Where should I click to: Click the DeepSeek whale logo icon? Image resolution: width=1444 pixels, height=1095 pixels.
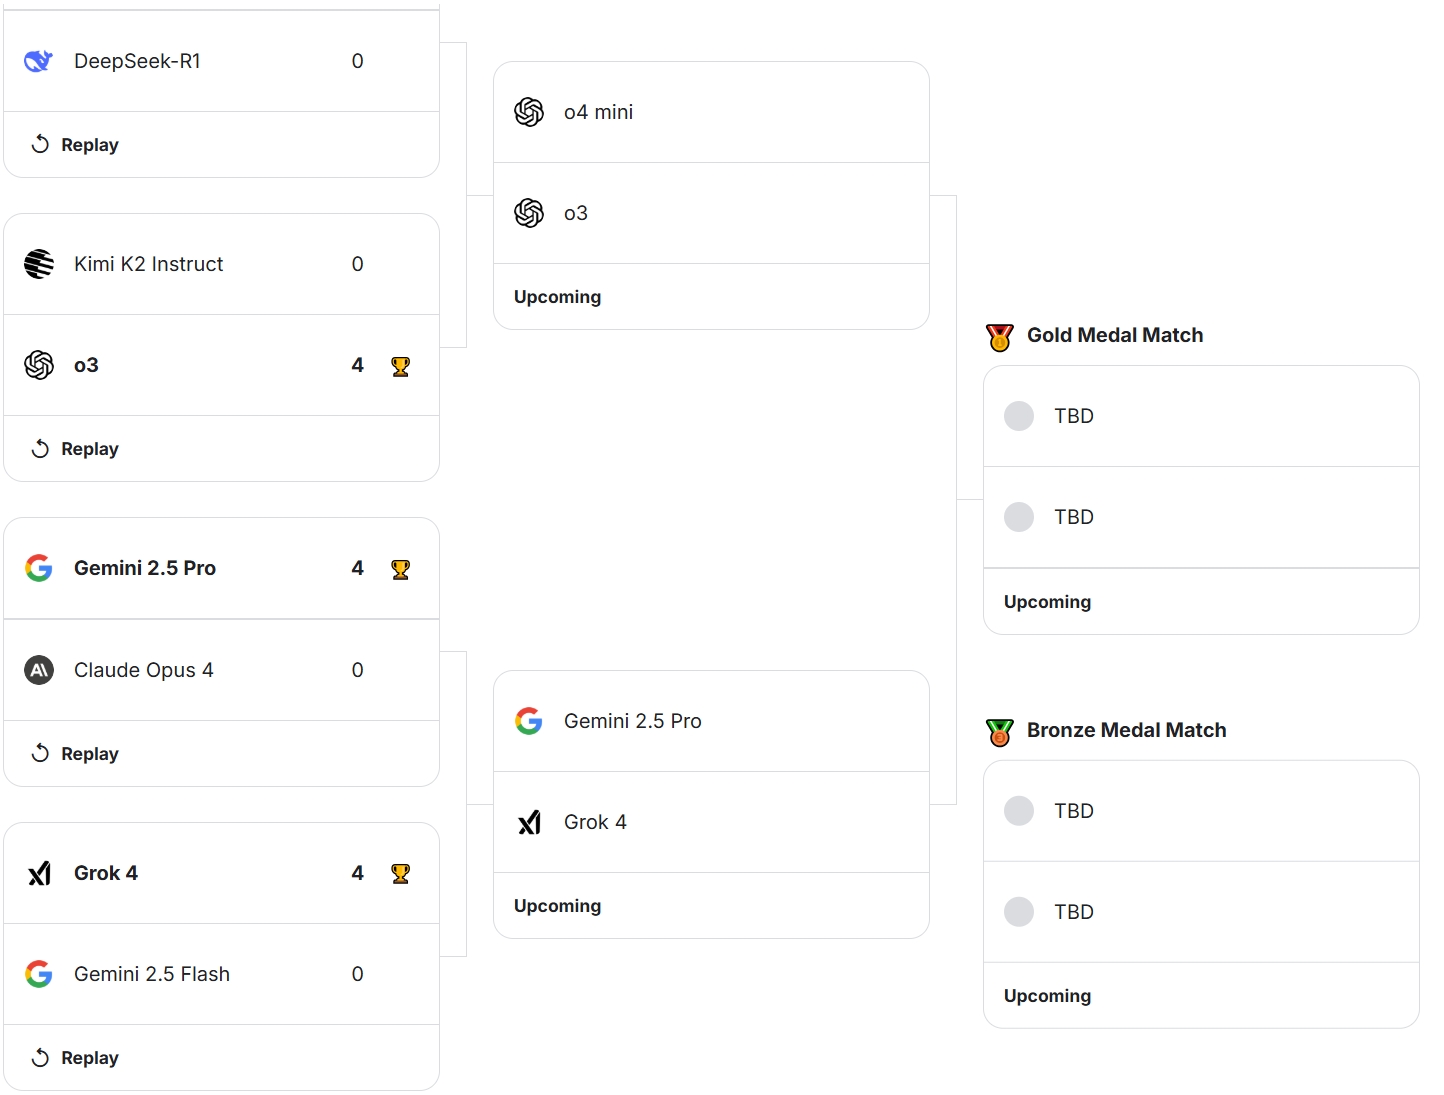pyautogui.click(x=38, y=61)
